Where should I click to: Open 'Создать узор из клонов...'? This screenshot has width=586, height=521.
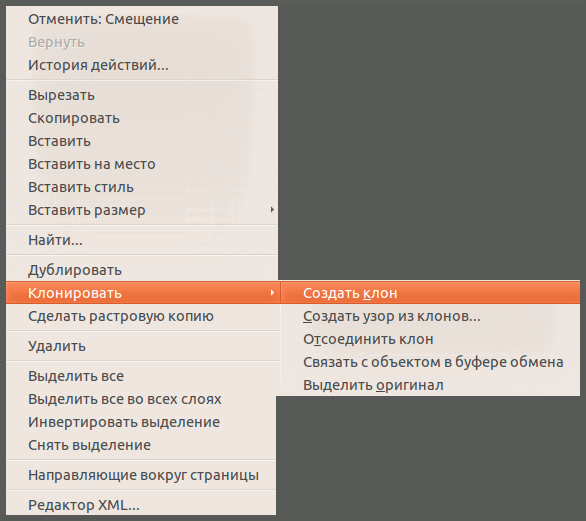(430, 316)
